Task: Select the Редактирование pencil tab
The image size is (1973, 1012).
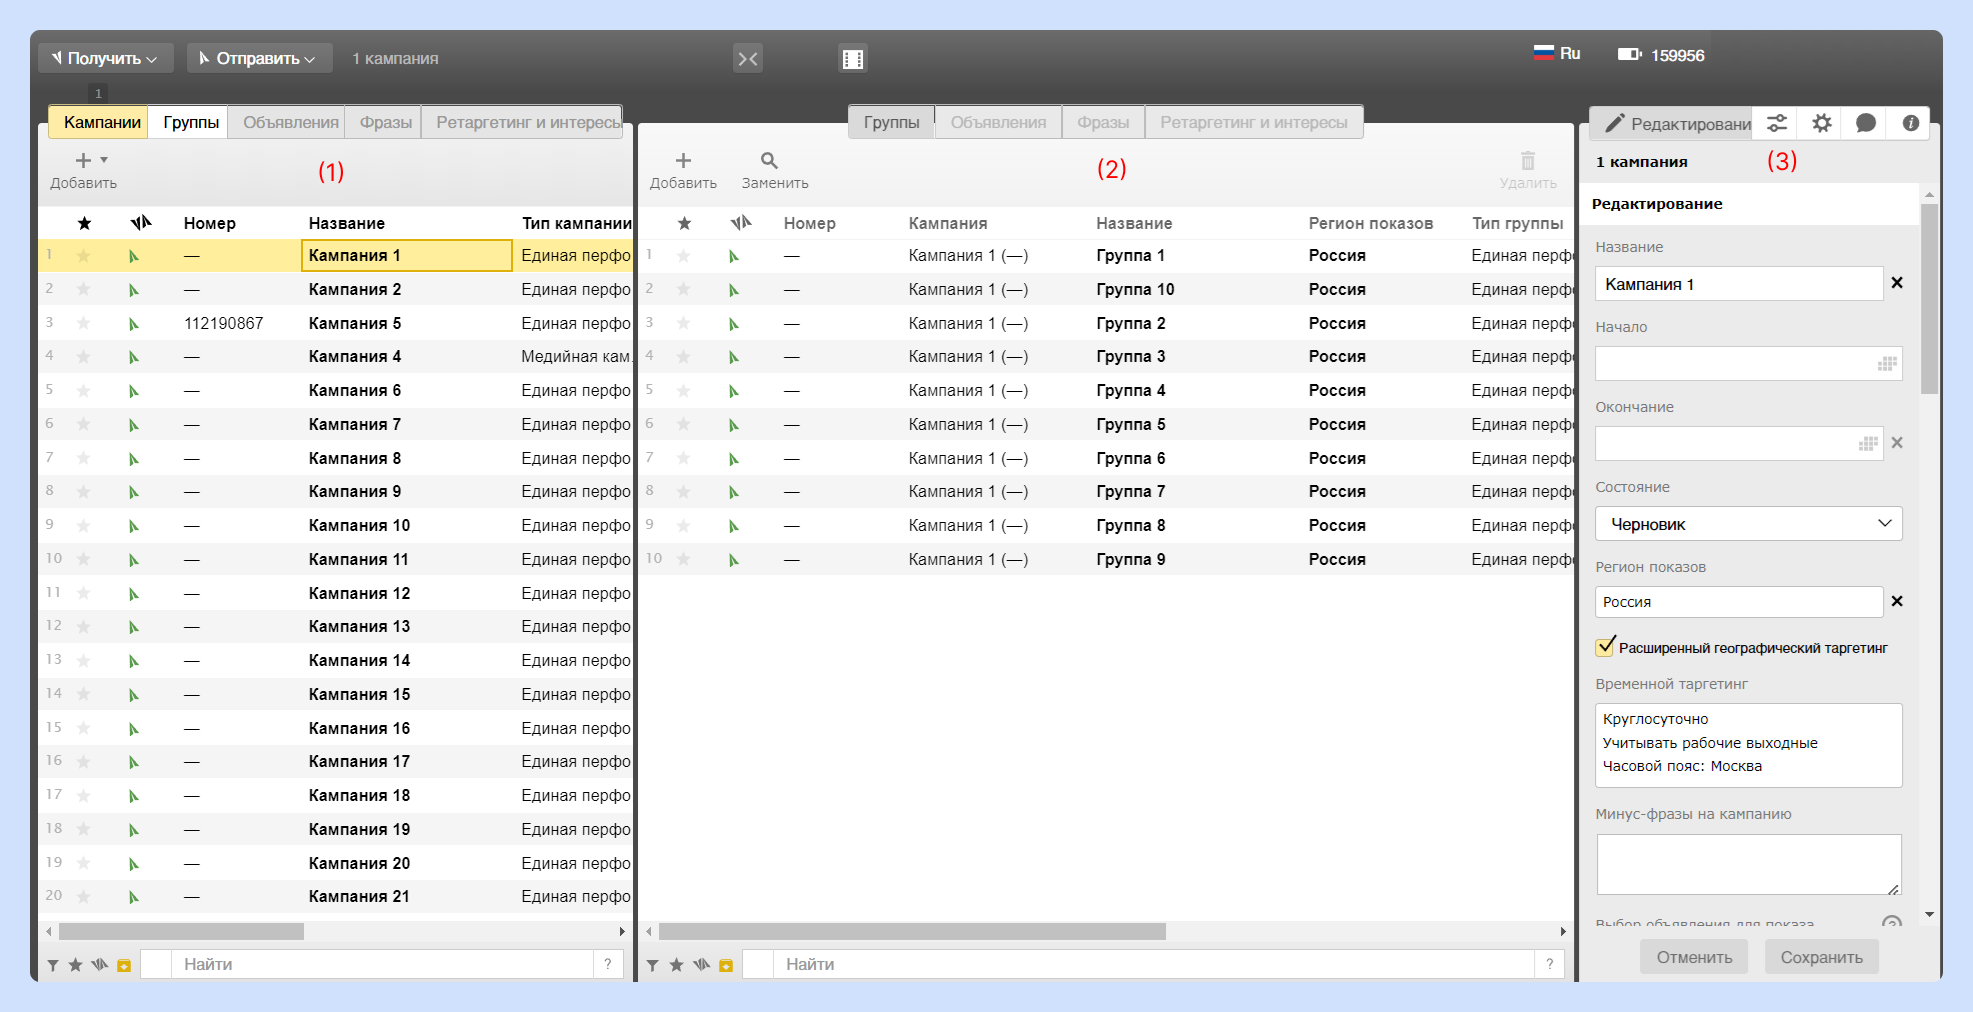Action: [1672, 123]
